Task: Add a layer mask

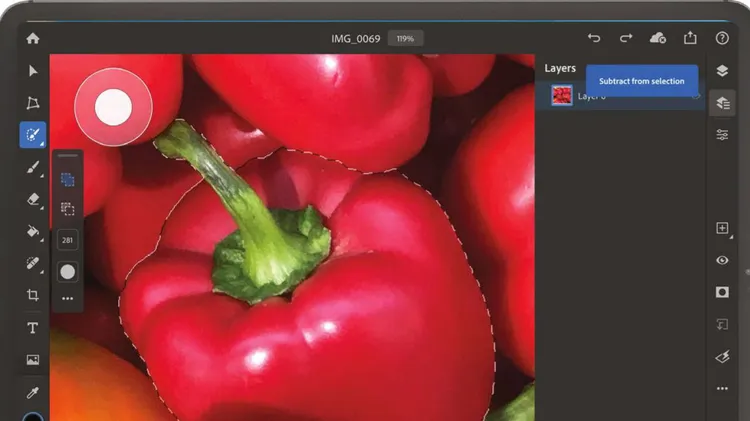Action: coord(722,292)
